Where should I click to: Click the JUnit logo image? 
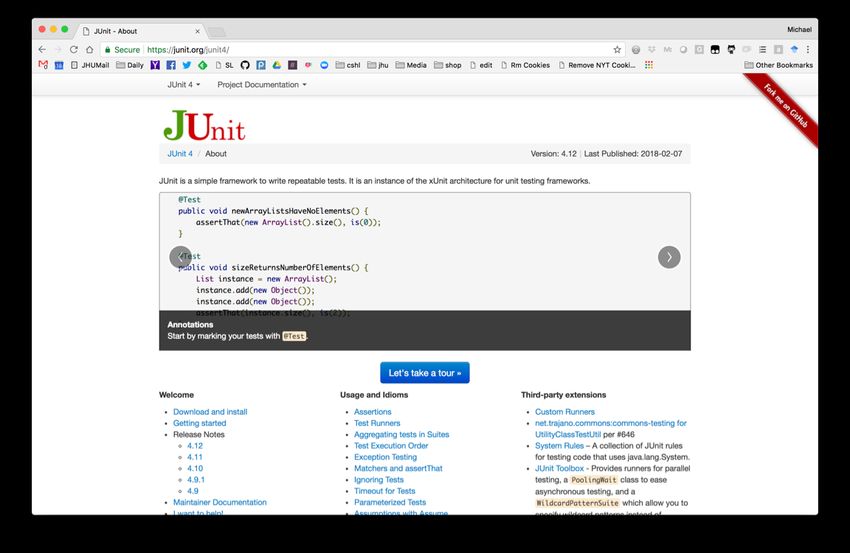(204, 125)
